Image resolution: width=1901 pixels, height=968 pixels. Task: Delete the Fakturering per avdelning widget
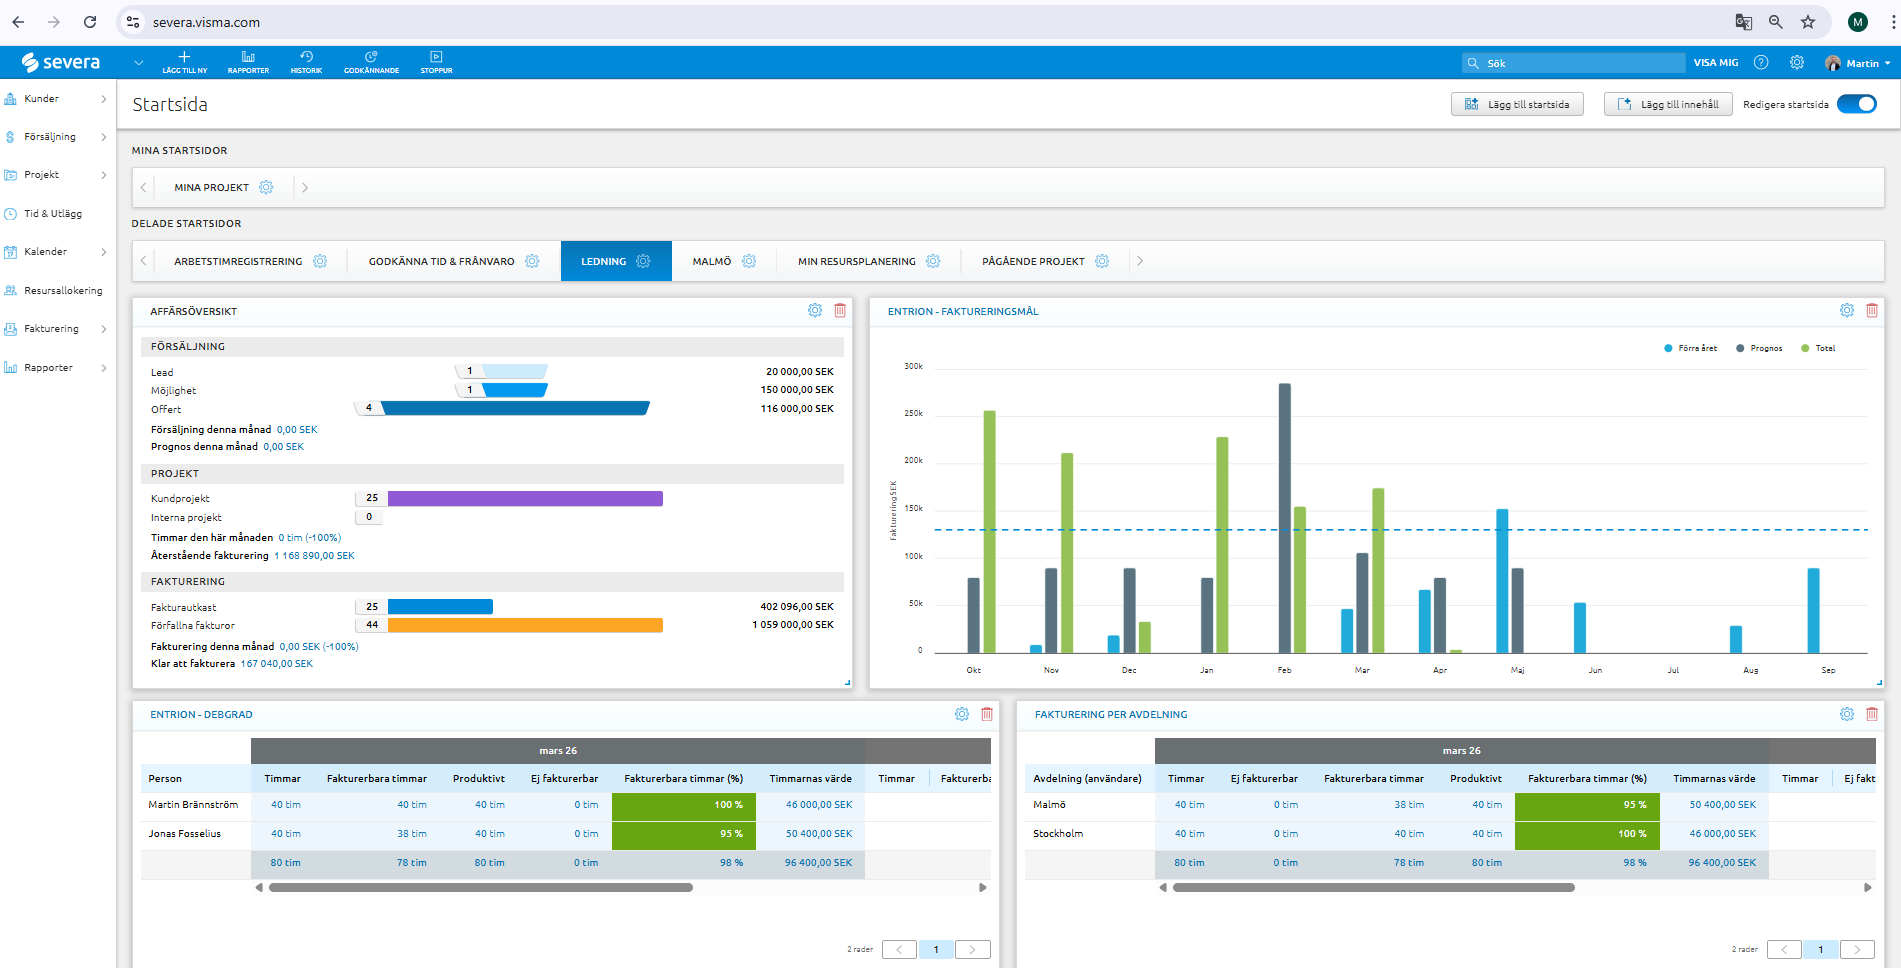(1872, 714)
